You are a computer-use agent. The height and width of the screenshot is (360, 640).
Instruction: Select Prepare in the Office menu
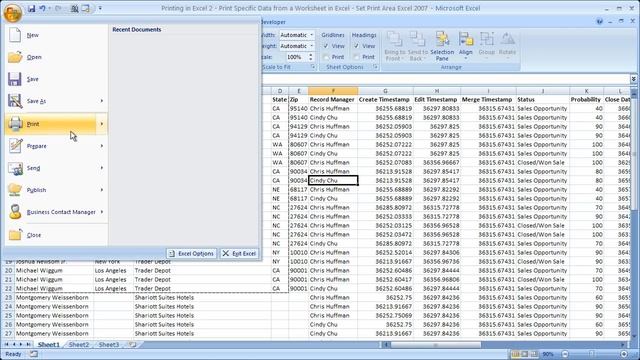pyautogui.click(x=56, y=146)
